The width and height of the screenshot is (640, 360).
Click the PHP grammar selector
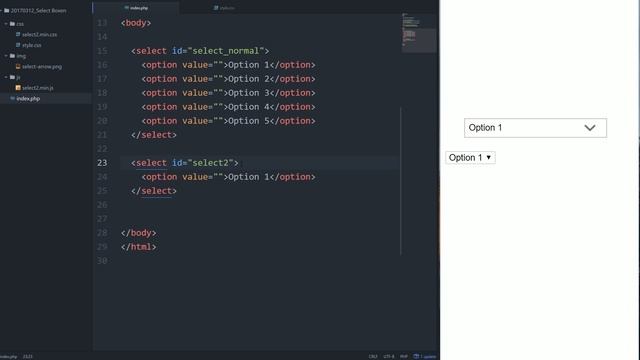click(404, 356)
